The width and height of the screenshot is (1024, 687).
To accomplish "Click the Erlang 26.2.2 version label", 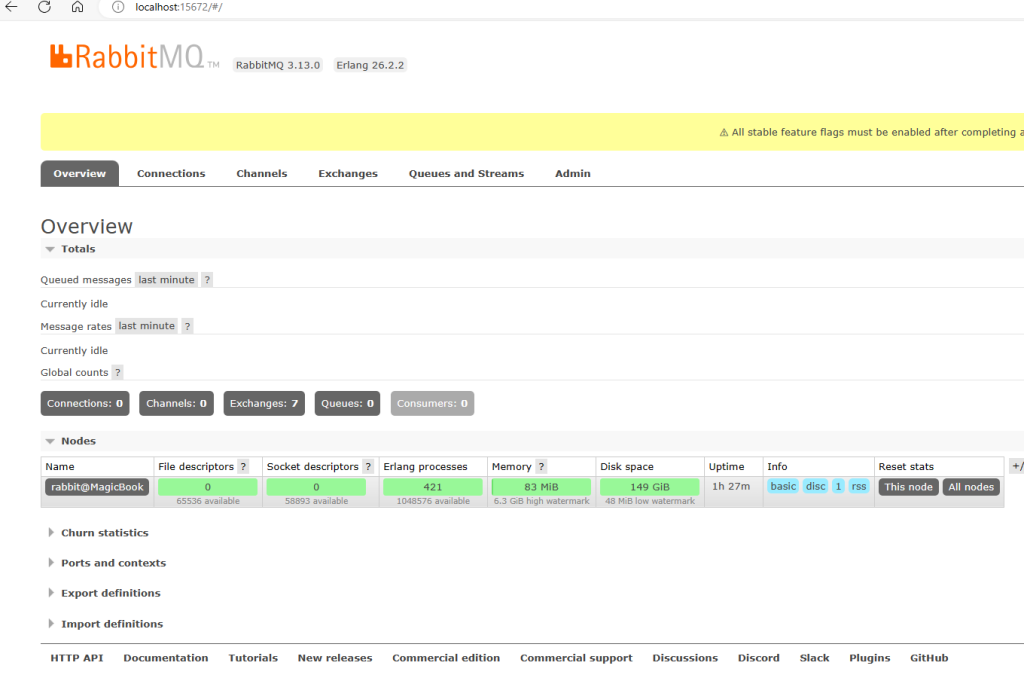I will pyautogui.click(x=370, y=65).
